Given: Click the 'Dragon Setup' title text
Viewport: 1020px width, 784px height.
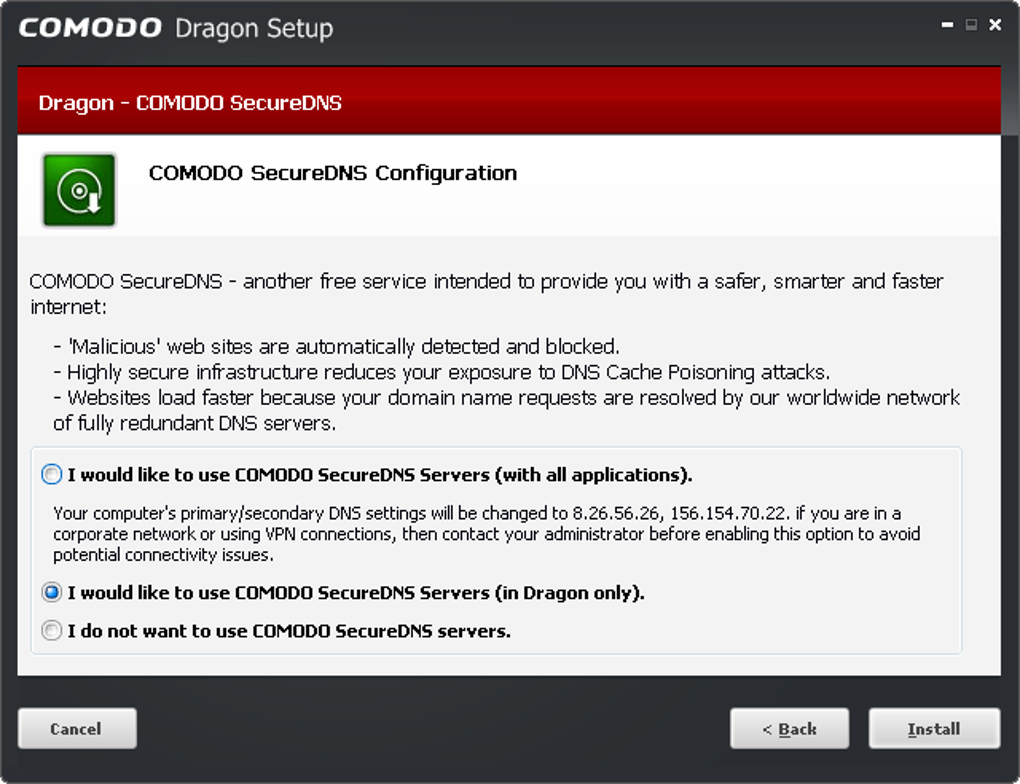Looking at the screenshot, I should (253, 29).
